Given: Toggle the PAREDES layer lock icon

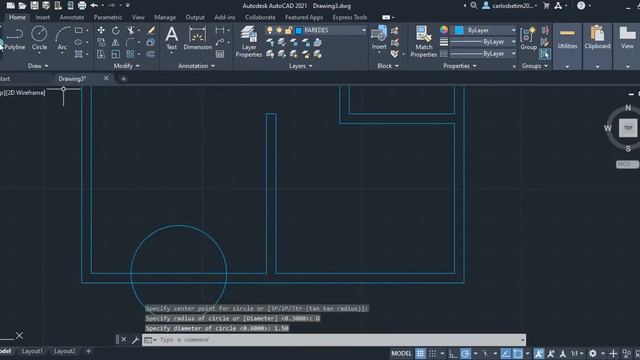Looking at the screenshot, I should [x=289, y=30].
